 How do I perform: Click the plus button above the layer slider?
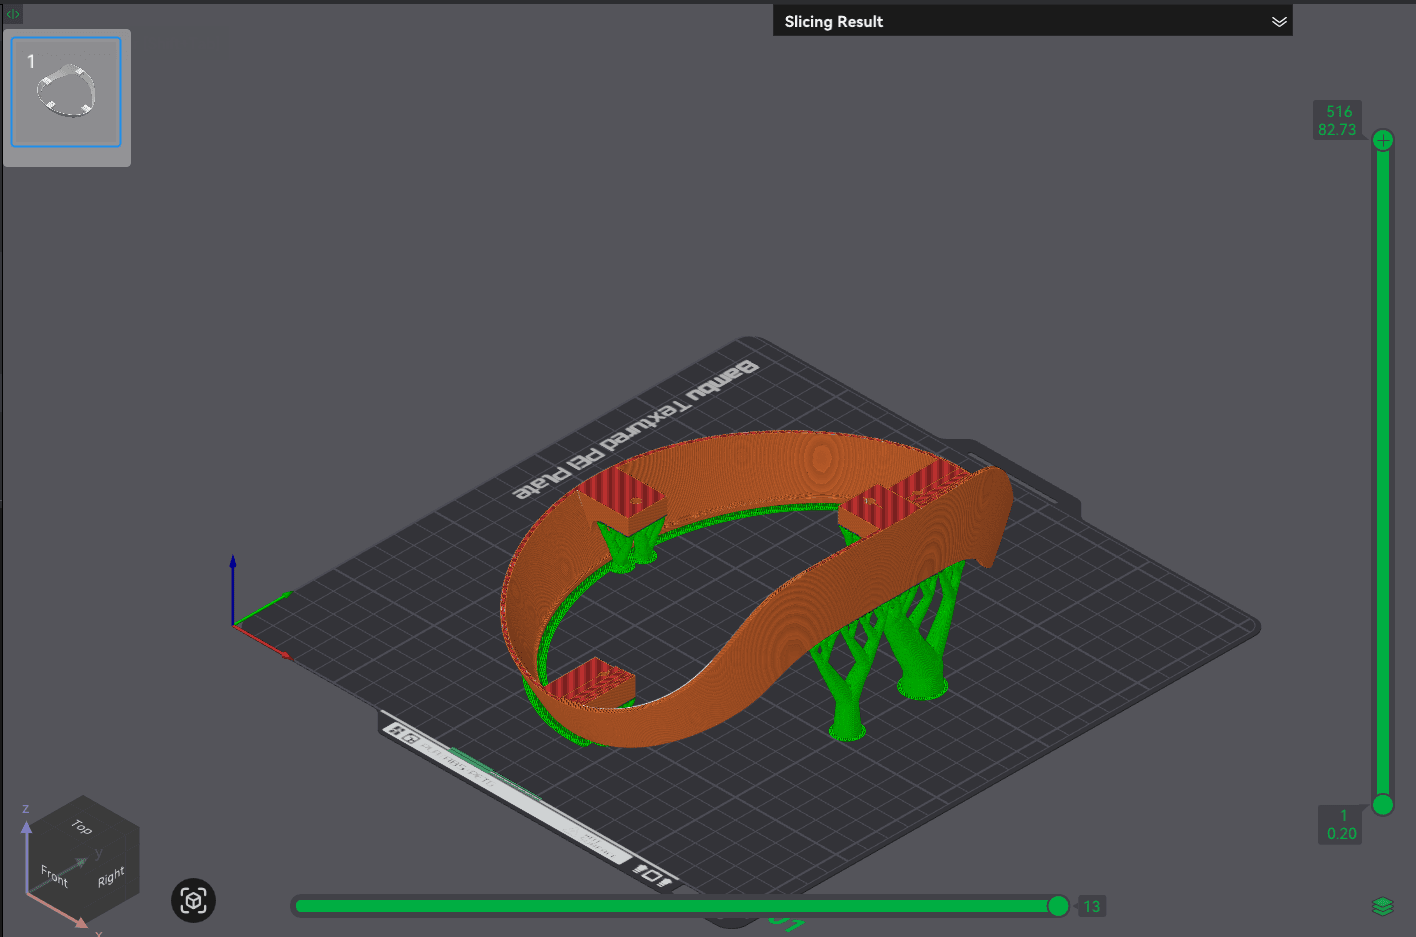[1383, 139]
